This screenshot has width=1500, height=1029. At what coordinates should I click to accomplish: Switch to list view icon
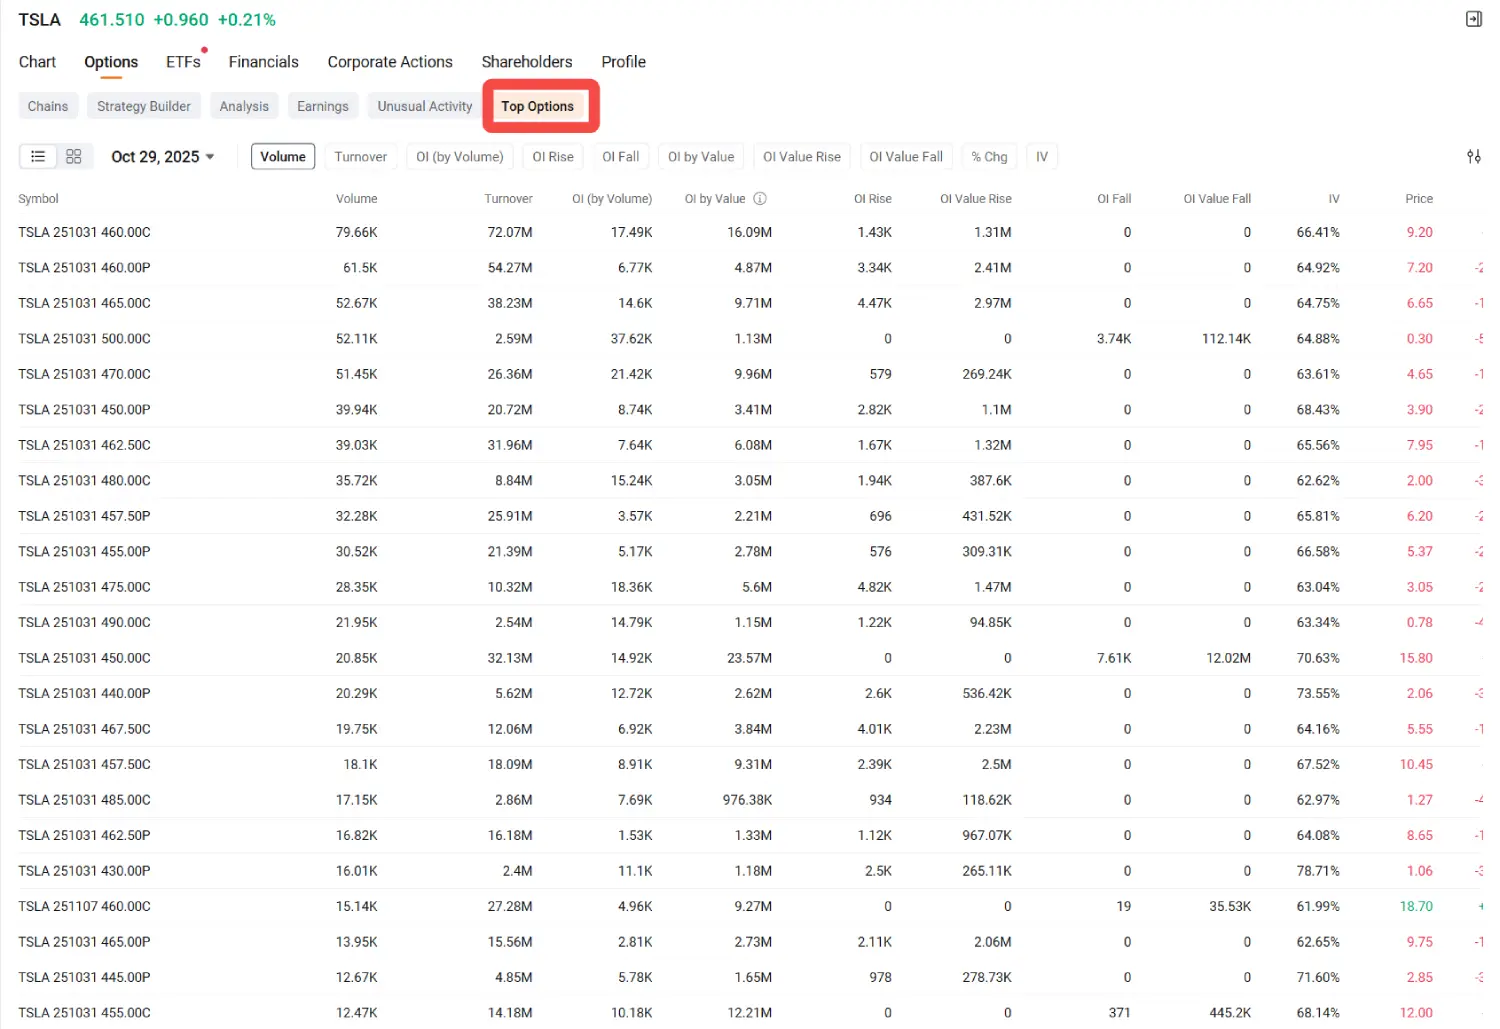click(38, 156)
